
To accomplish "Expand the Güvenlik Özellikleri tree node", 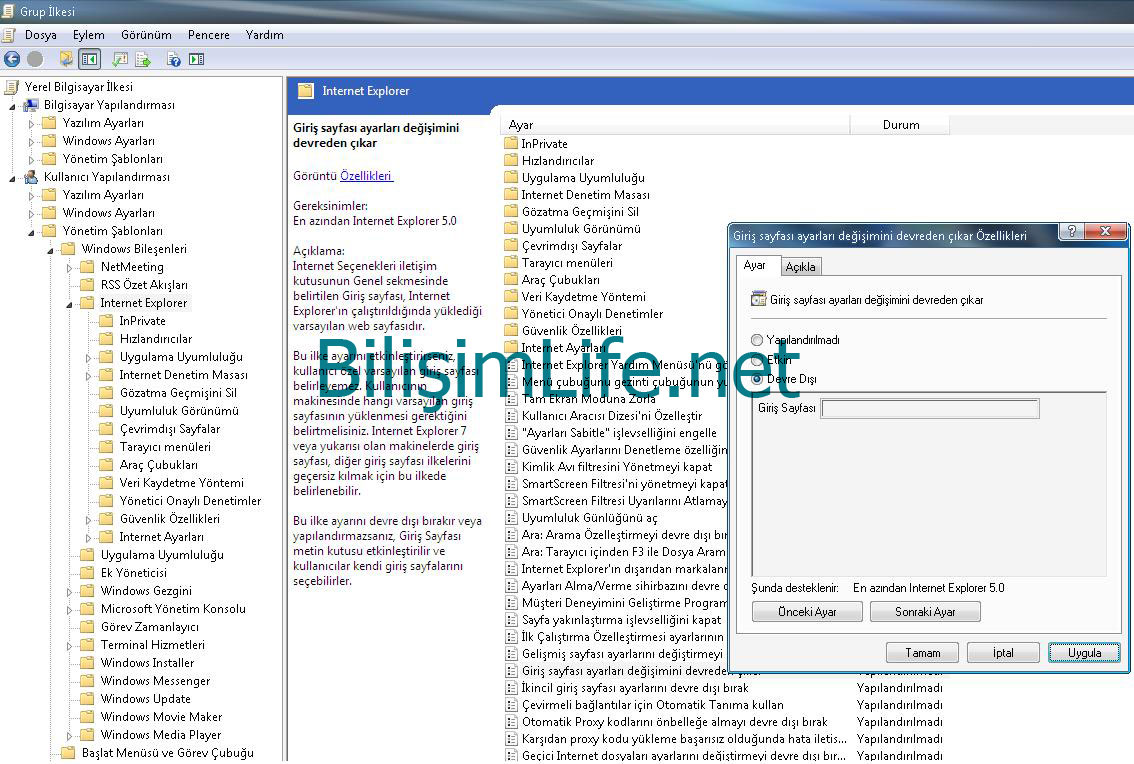I will [x=88, y=519].
